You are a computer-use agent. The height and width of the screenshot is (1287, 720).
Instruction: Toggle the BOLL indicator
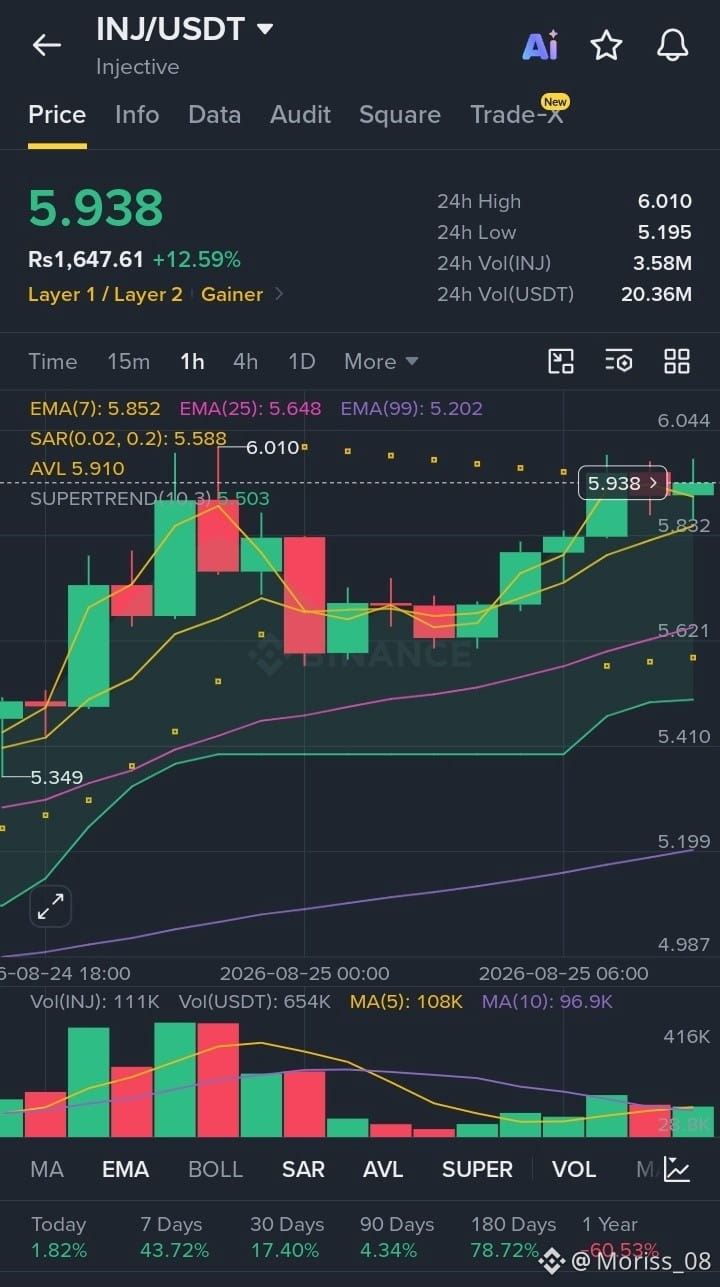point(215,1169)
